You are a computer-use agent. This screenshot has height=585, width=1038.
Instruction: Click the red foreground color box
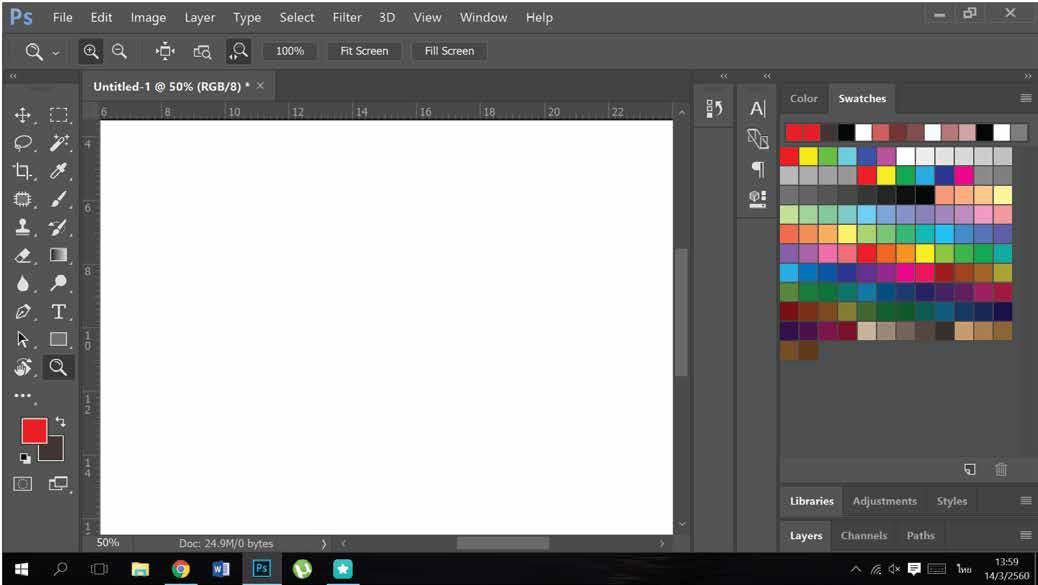[34, 431]
